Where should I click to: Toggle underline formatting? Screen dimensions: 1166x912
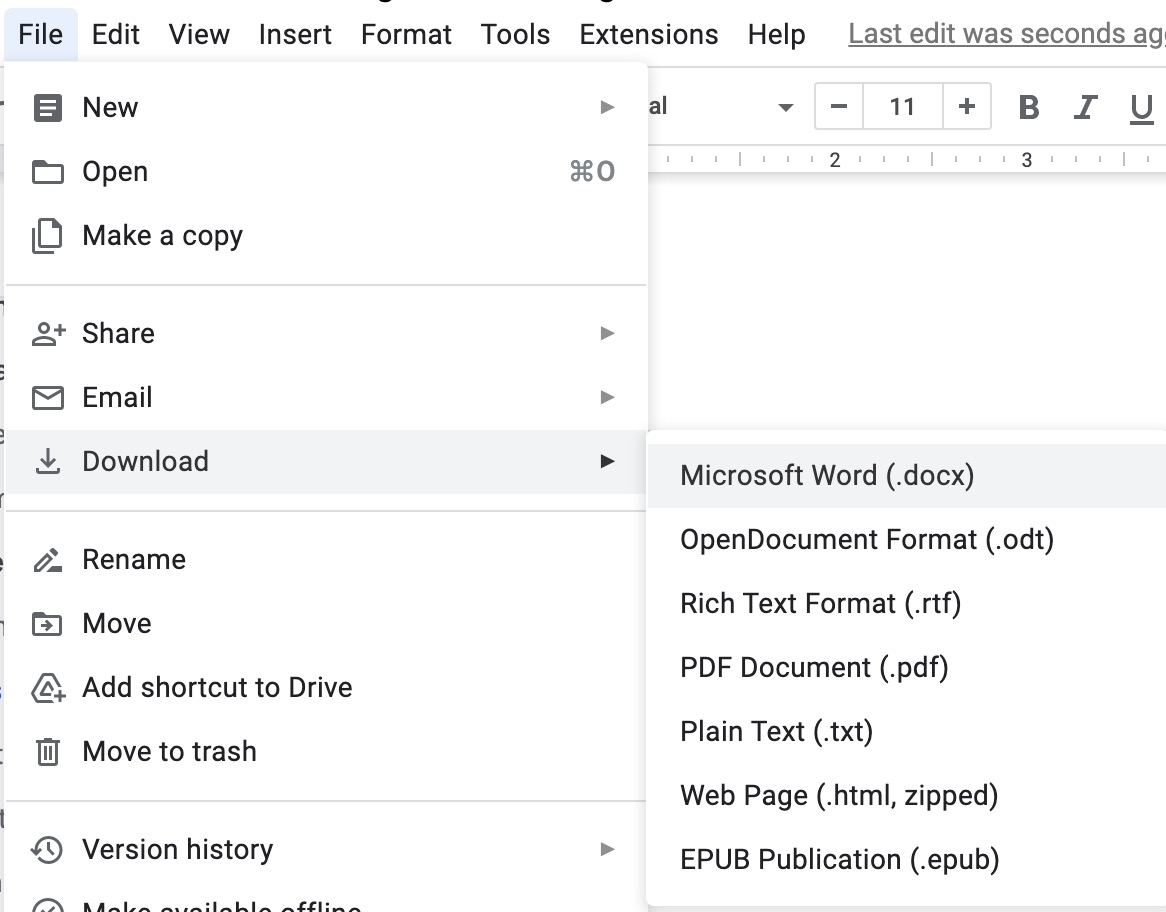point(1142,106)
